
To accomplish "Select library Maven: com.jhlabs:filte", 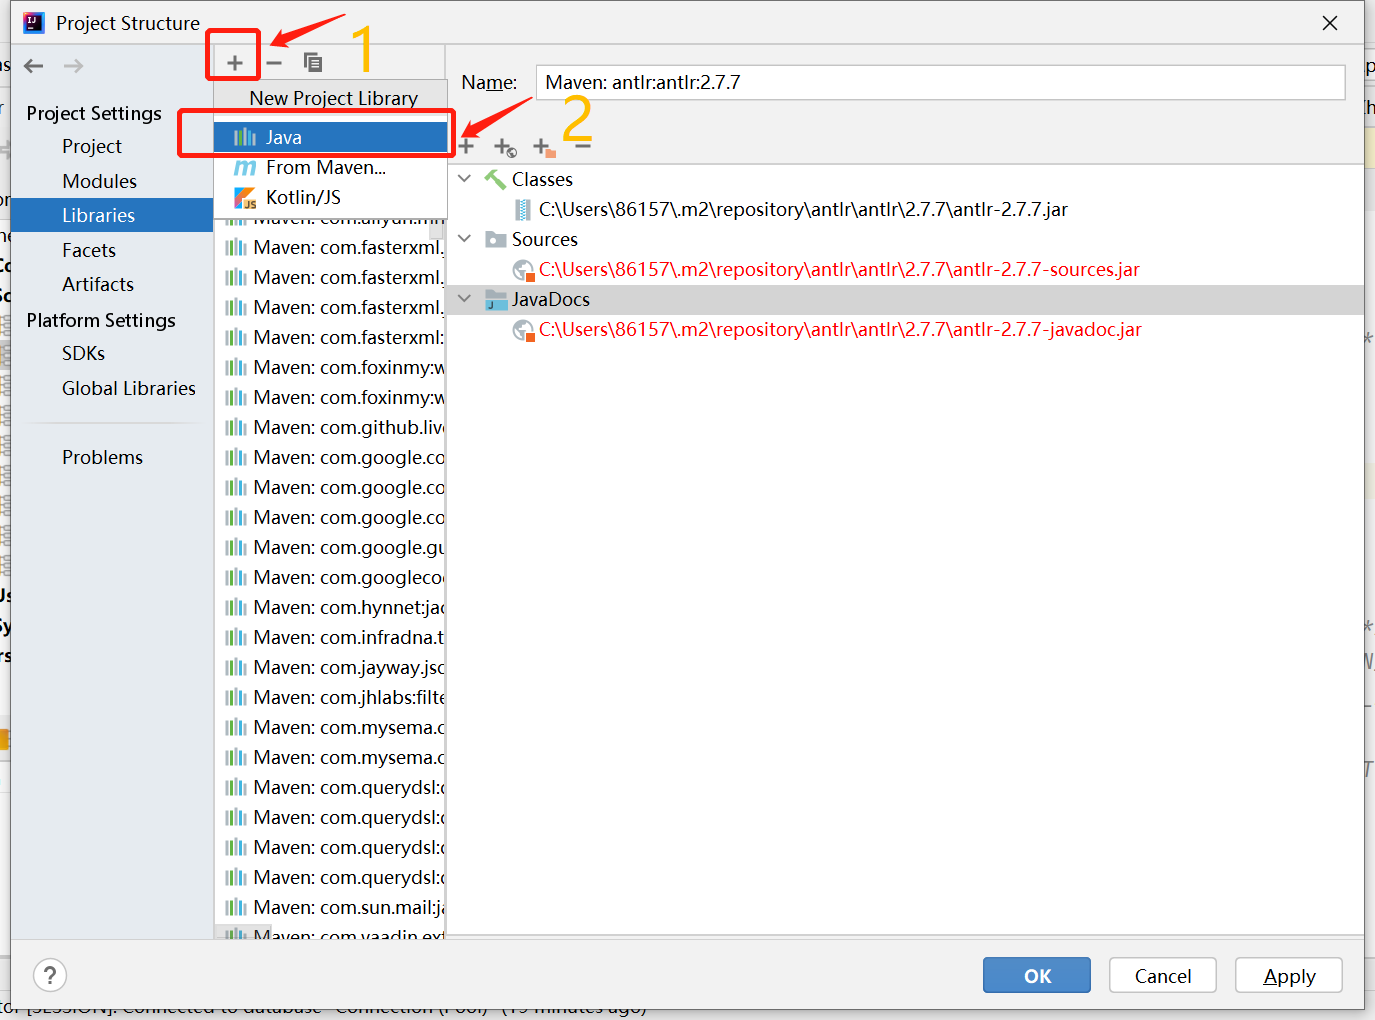I will [x=331, y=697].
